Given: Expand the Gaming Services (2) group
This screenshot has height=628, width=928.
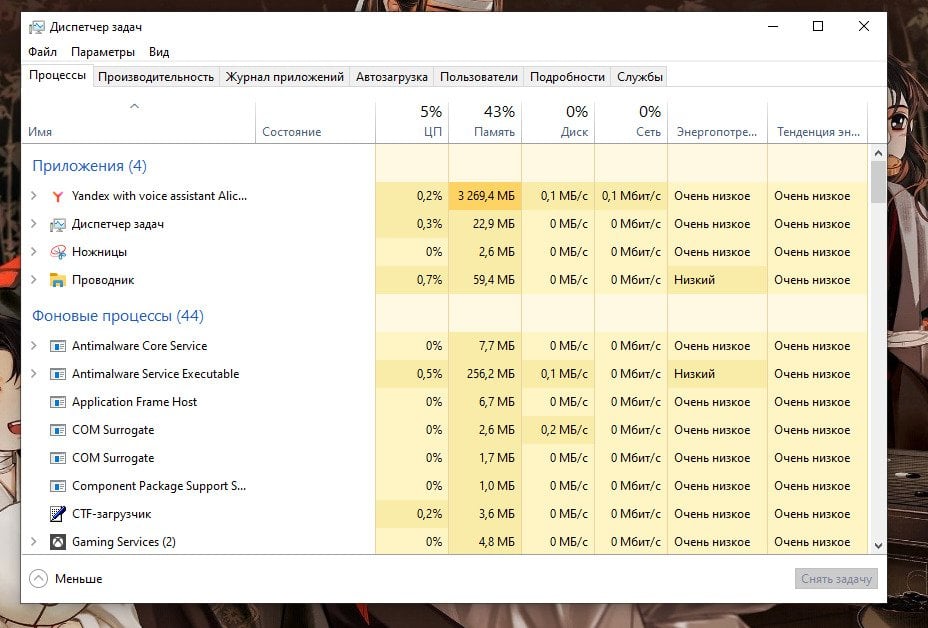Looking at the screenshot, I should [x=34, y=542].
